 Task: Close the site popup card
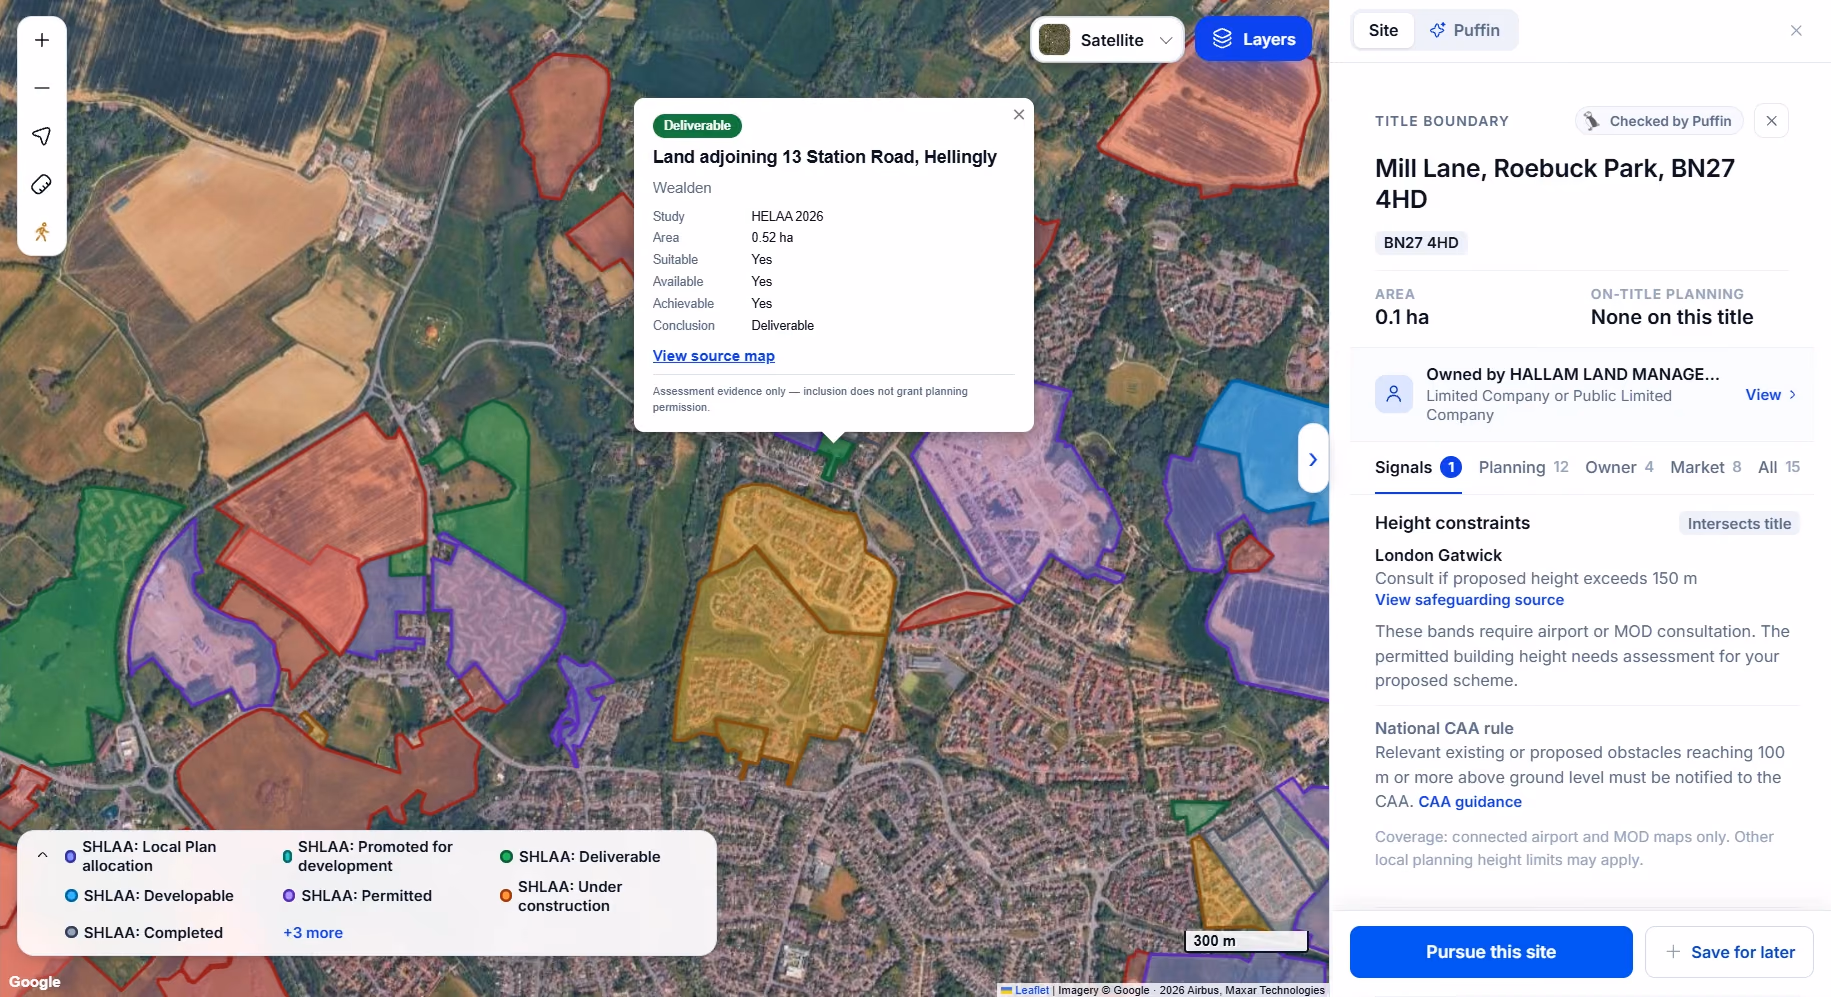(1019, 115)
